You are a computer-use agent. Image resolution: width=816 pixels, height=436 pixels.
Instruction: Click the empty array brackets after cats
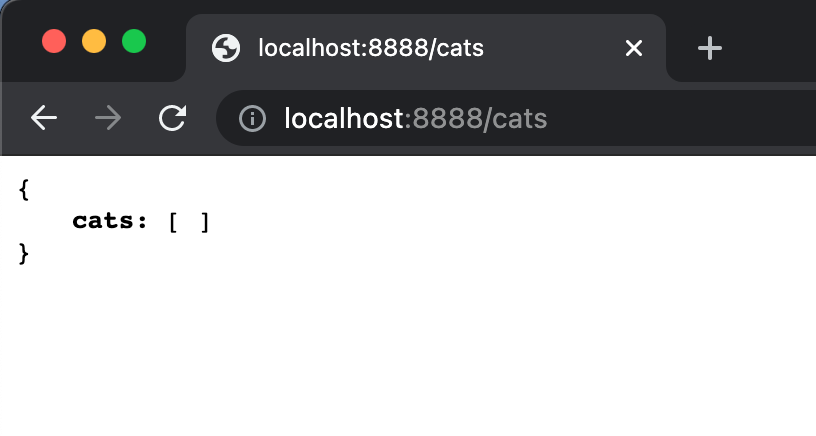click(189, 222)
